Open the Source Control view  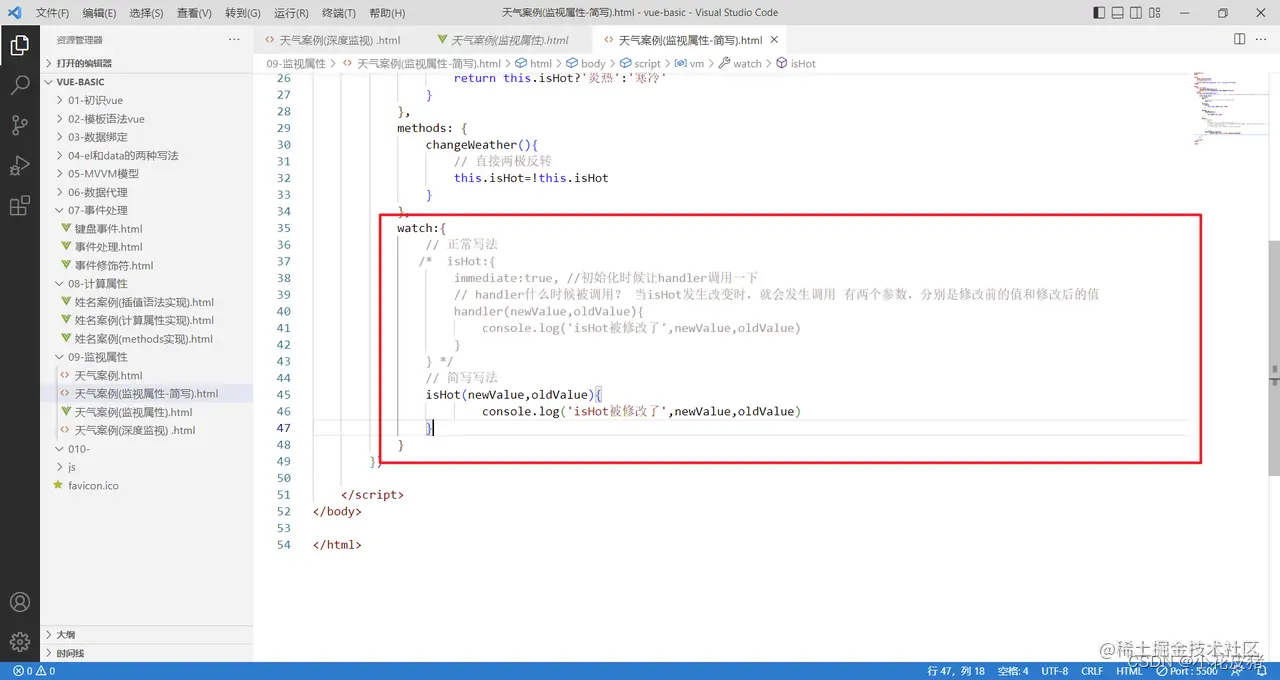pyautogui.click(x=19, y=125)
